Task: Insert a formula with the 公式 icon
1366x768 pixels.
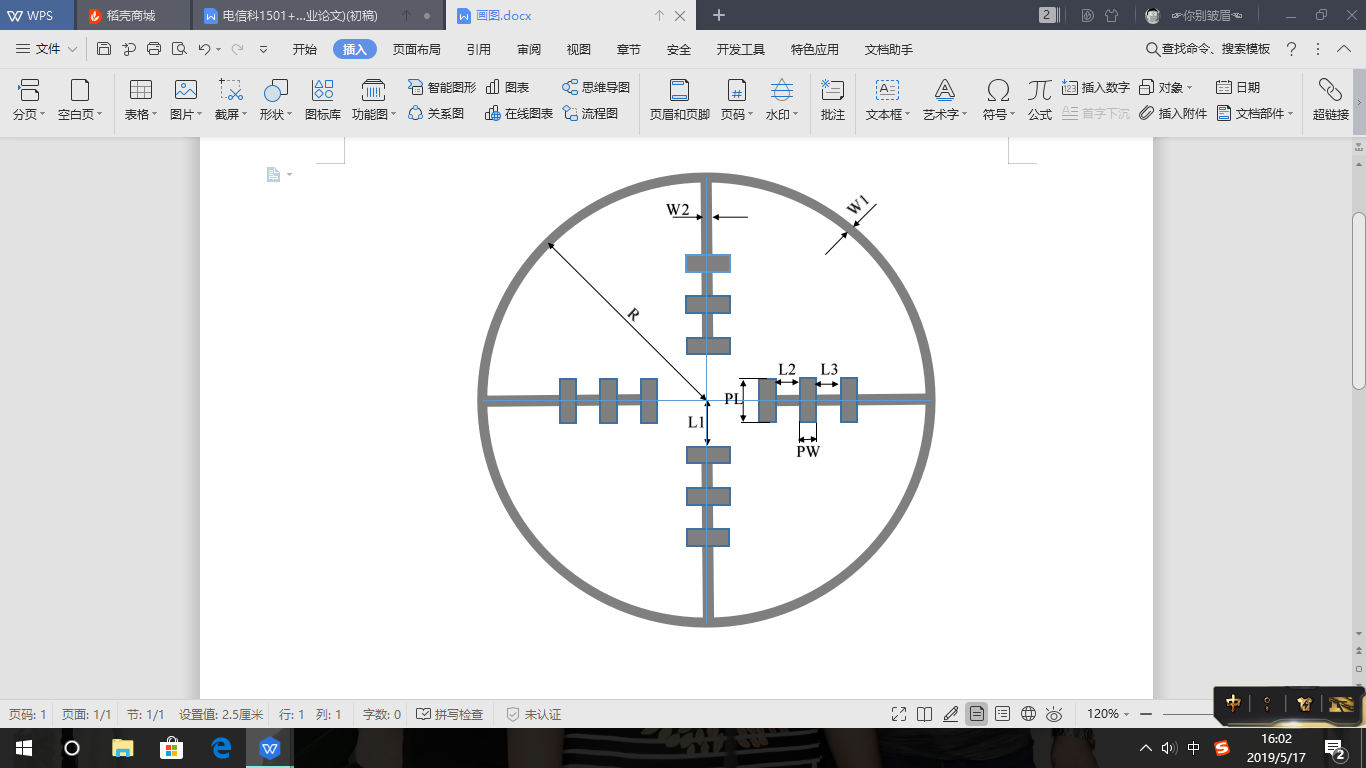Action: [1040, 100]
